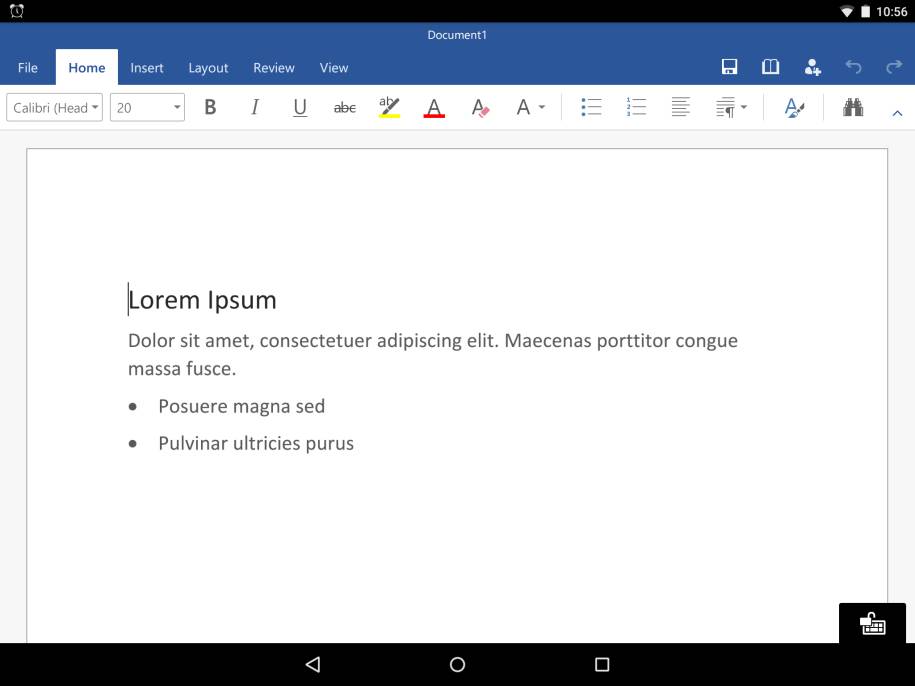This screenshot has height=686, width=915.
Task: Click bullet item Pulvinar ultricies purus
Action: tap(256, 443)
